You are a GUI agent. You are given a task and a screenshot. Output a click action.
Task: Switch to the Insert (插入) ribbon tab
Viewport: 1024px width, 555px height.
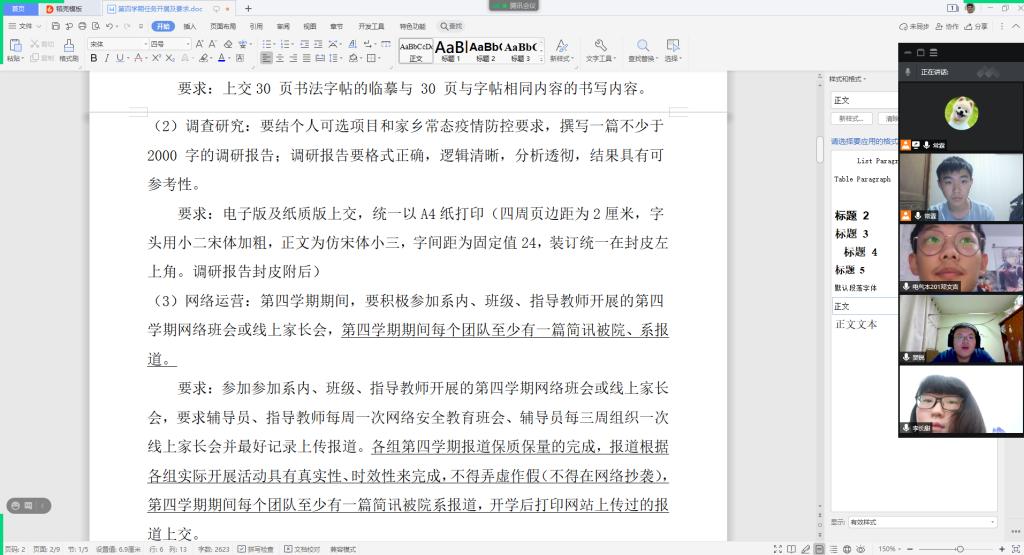[x=190, y=26]
